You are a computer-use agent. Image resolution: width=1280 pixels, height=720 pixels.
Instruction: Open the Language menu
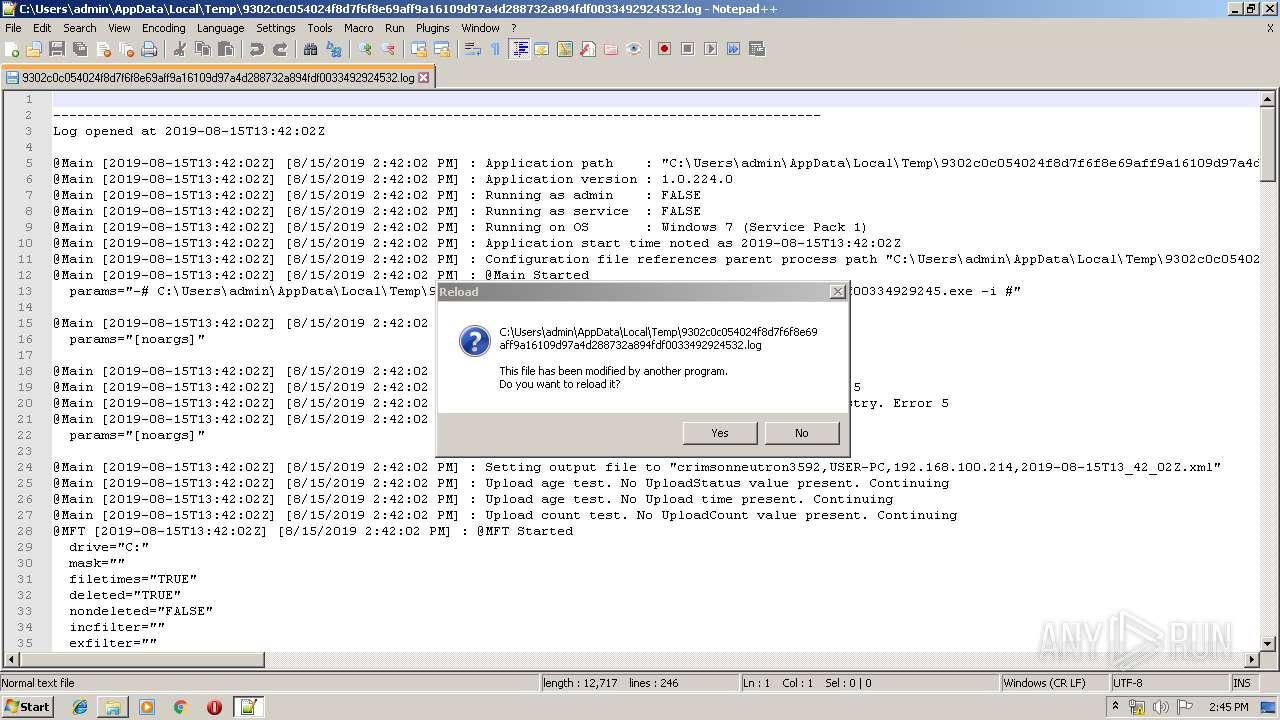click(220, 28)
